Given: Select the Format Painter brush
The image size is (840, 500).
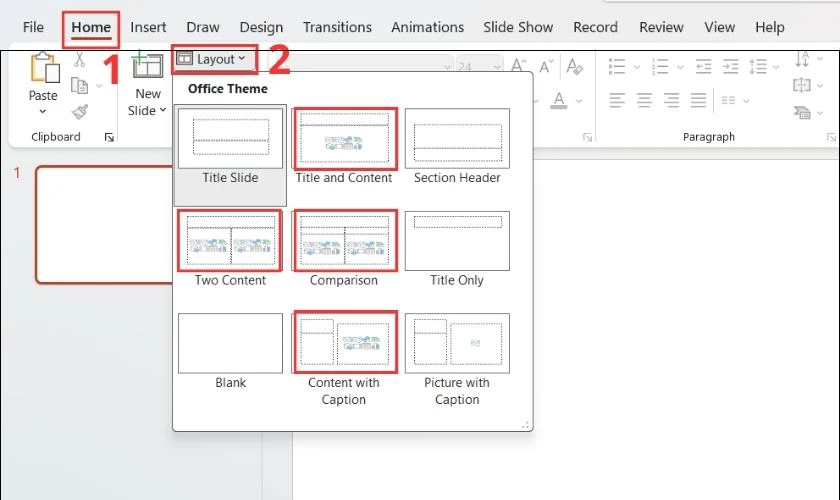Looking at the screenshot, I should [80, 111].
